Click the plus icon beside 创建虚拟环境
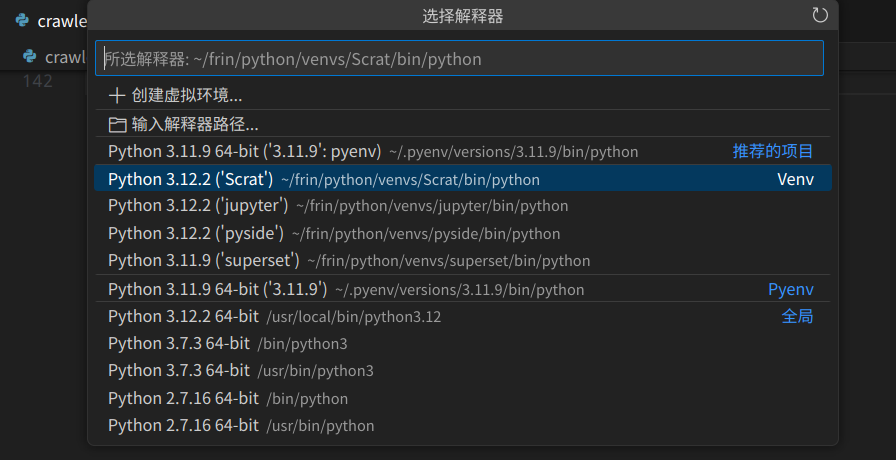 [x=117, y=96]
